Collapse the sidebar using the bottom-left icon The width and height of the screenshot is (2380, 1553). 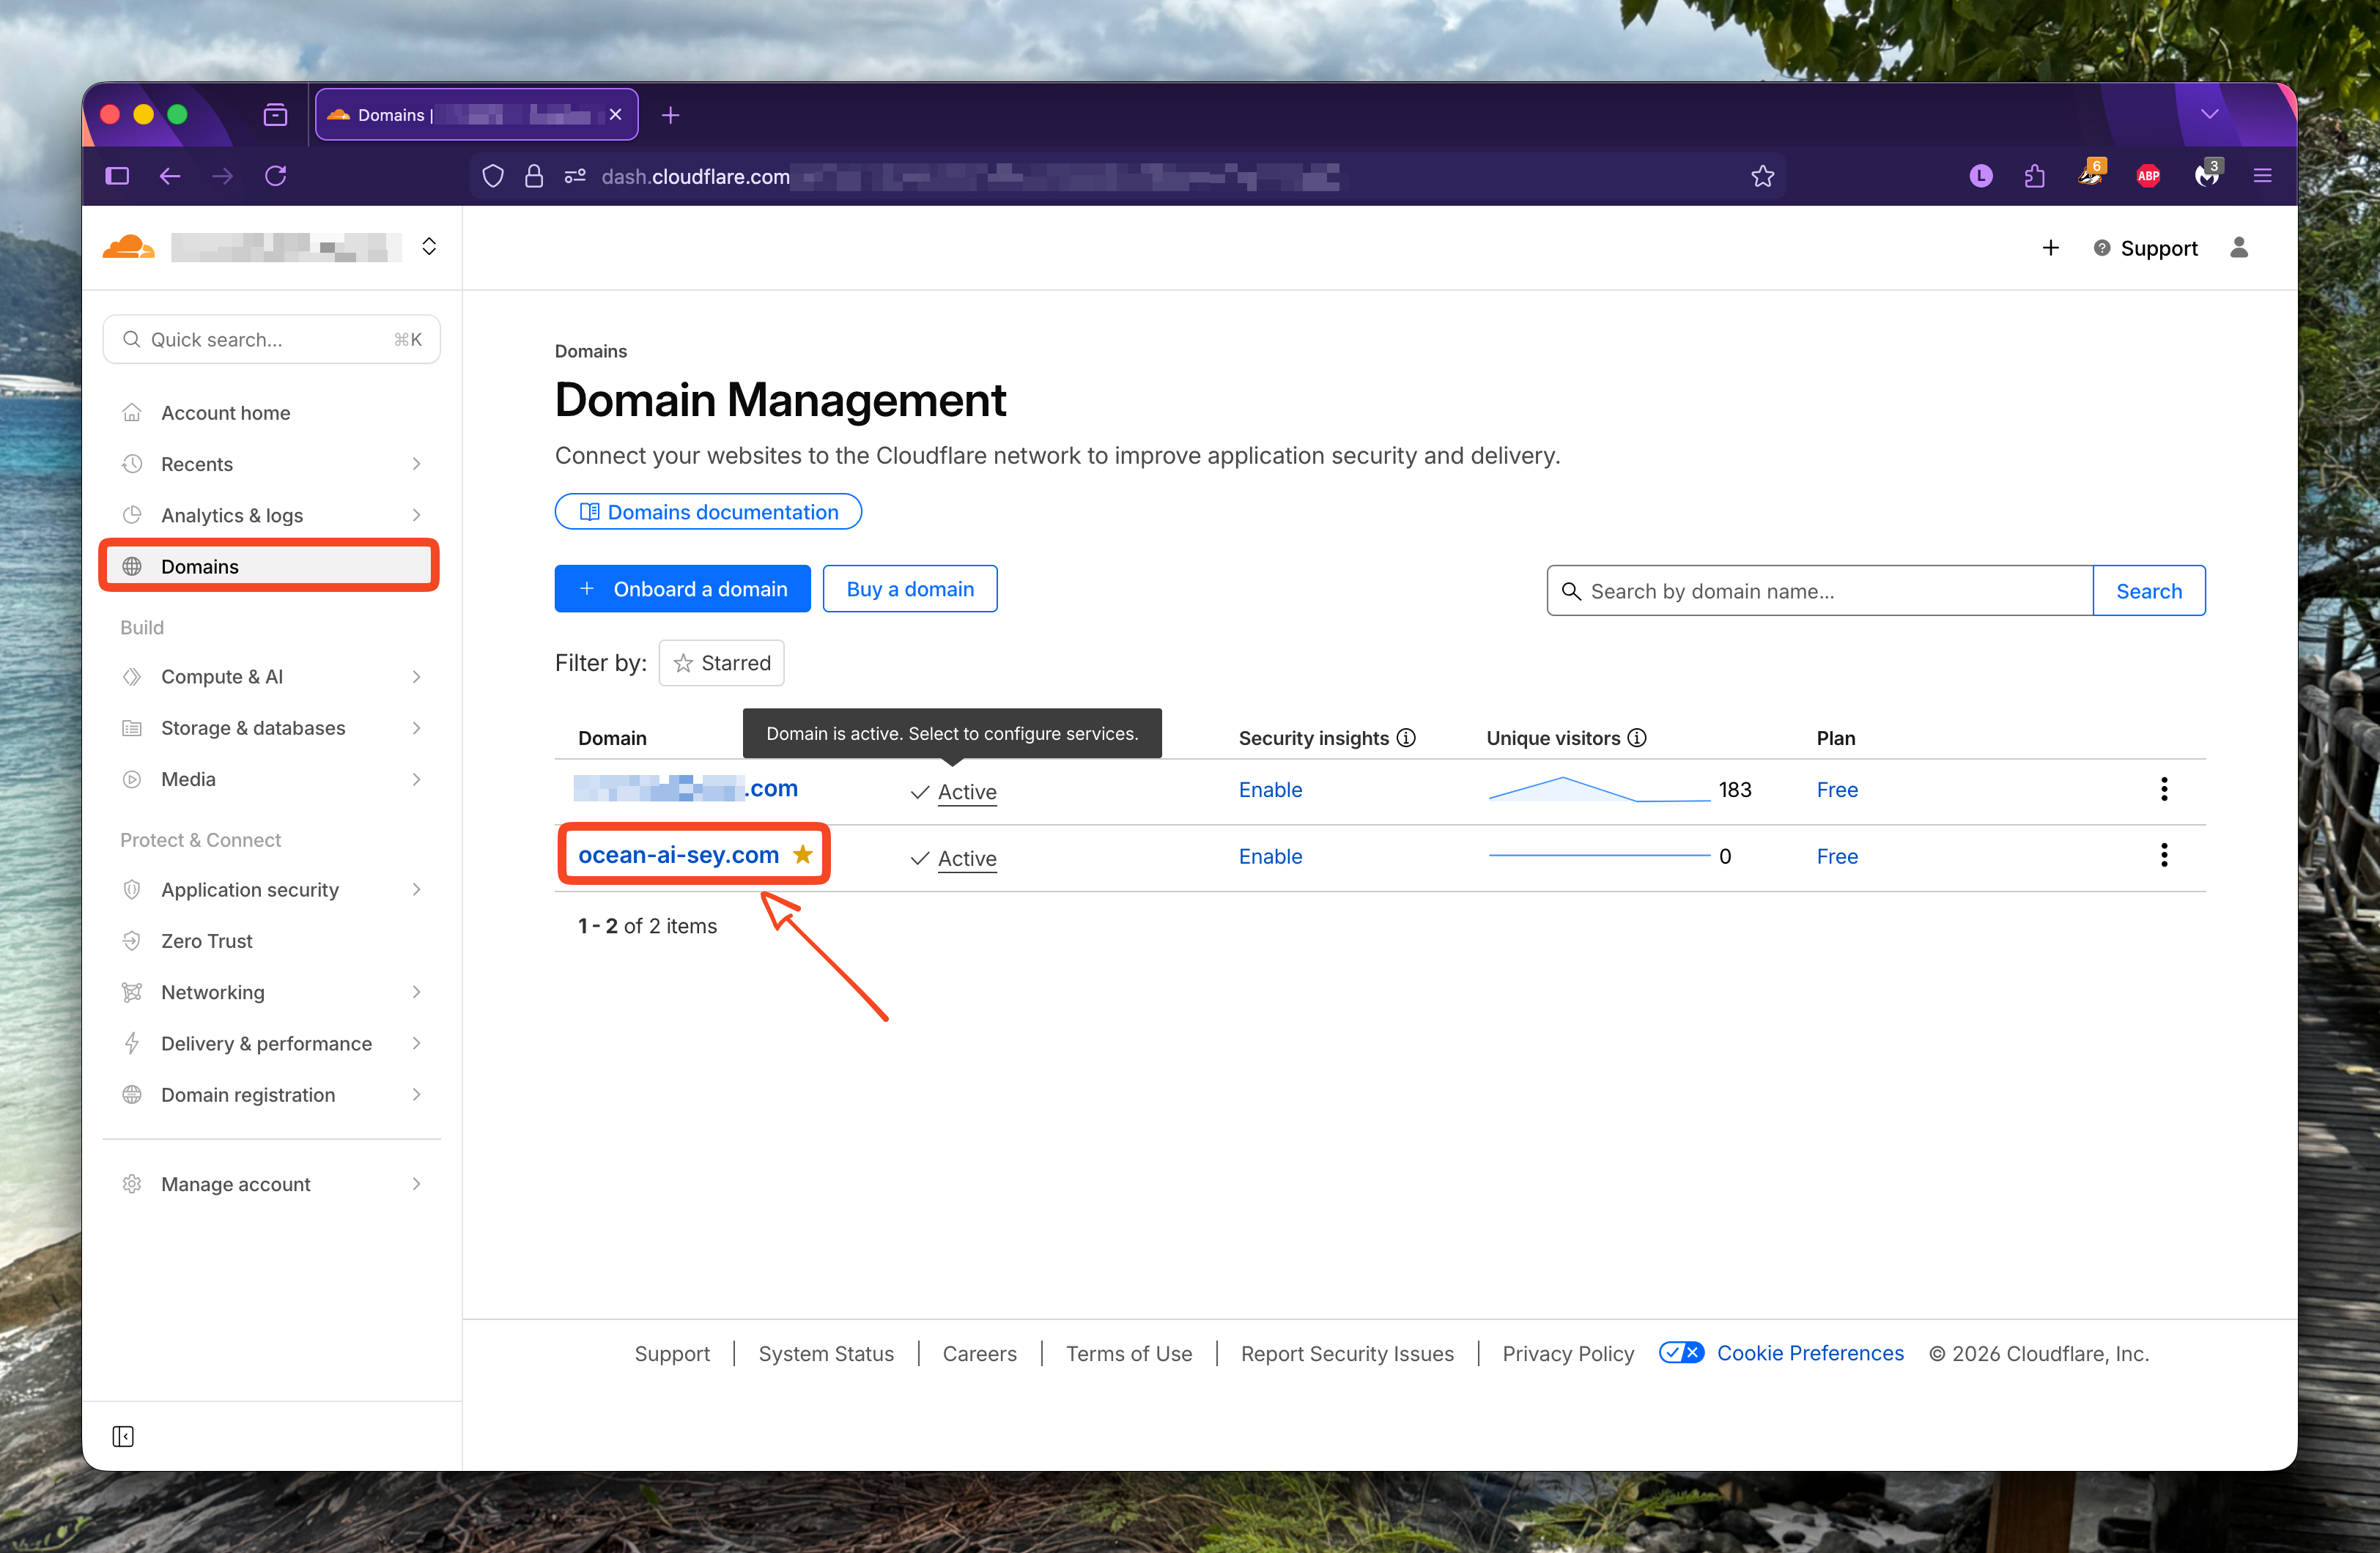click(123, 1436)
